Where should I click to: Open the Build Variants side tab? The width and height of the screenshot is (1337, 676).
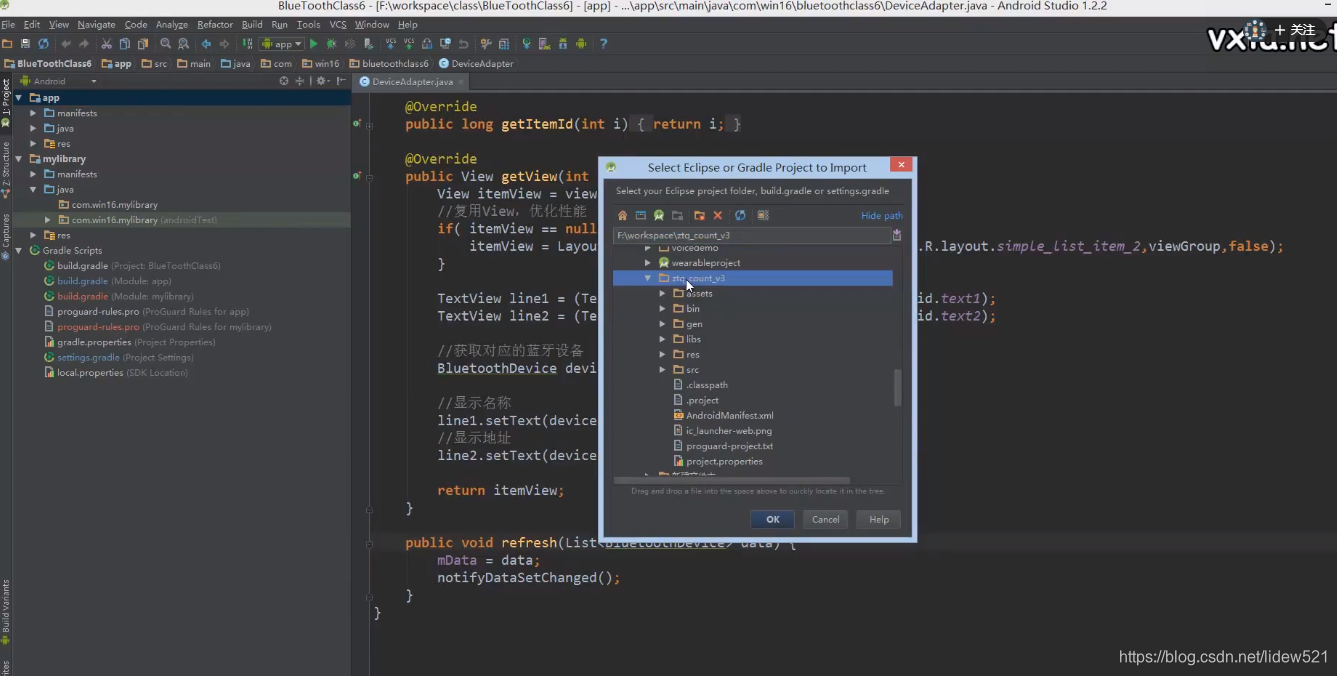5,610
